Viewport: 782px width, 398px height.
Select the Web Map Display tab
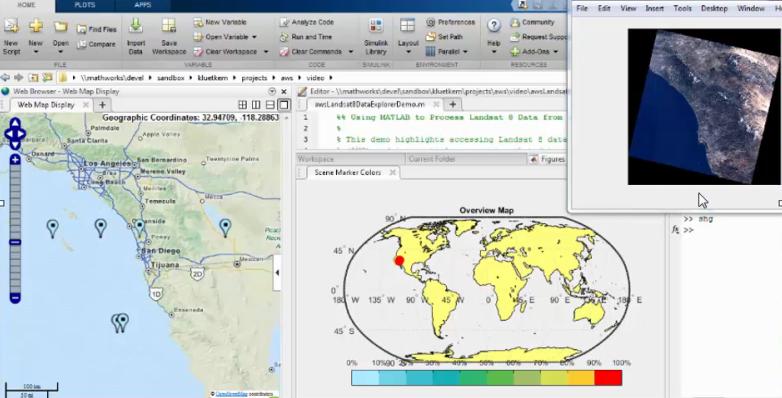46,105
